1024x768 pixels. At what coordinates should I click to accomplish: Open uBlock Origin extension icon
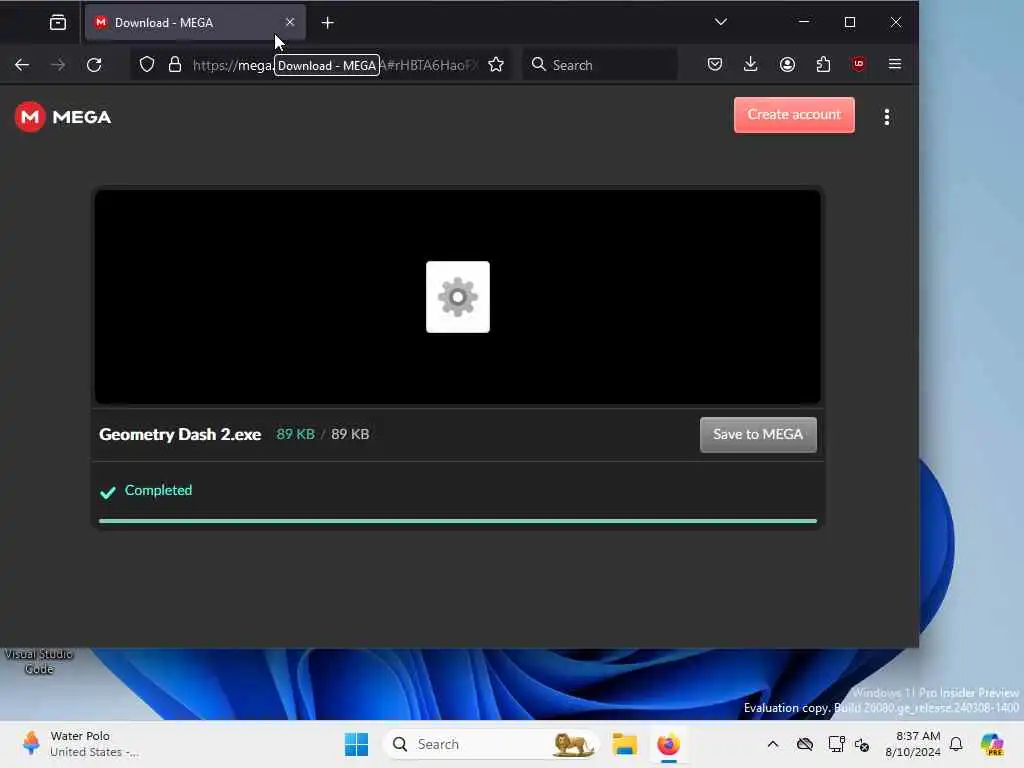click(858, 64)
